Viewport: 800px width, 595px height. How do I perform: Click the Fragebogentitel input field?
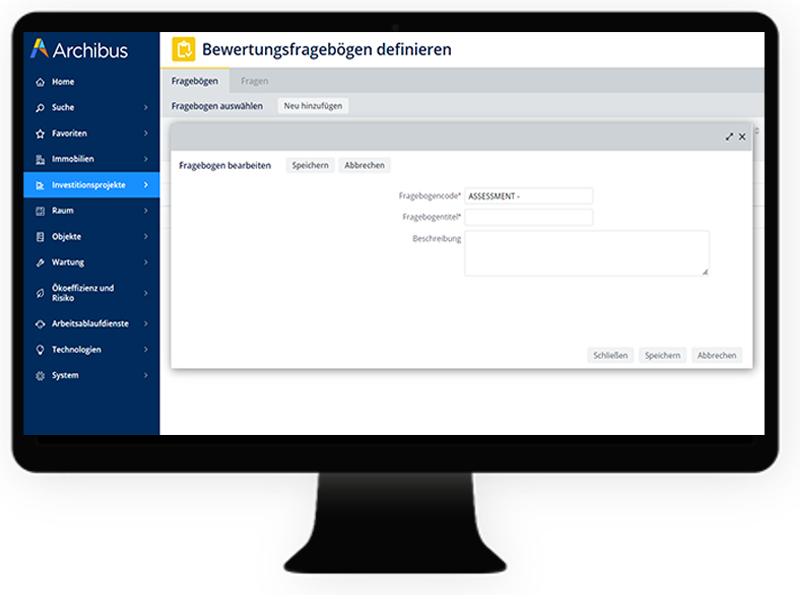(529, 217)
